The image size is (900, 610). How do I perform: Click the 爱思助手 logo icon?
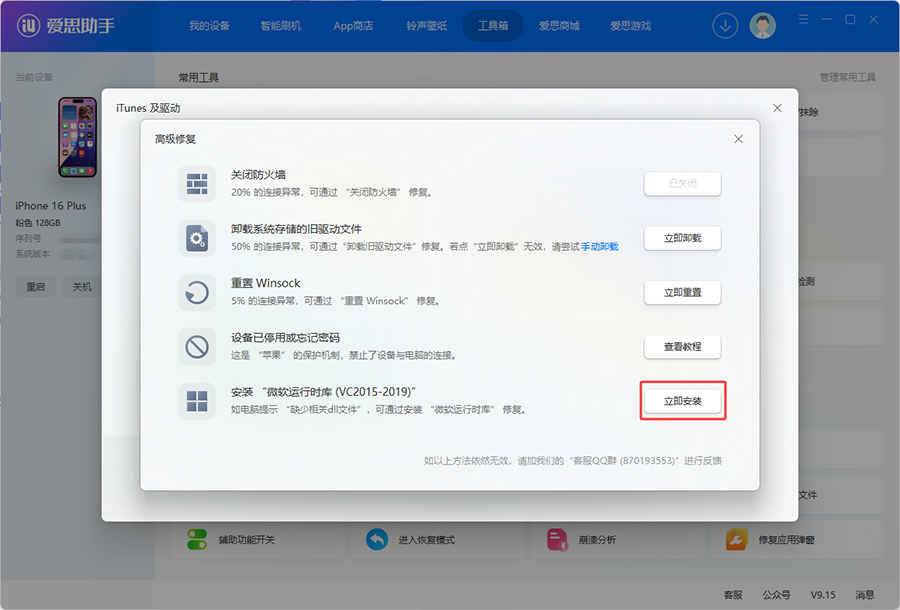29,25
